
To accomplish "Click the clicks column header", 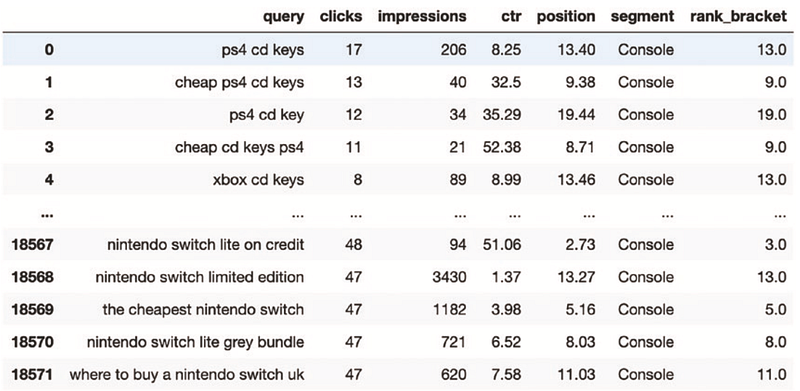I will click(341, 16).
